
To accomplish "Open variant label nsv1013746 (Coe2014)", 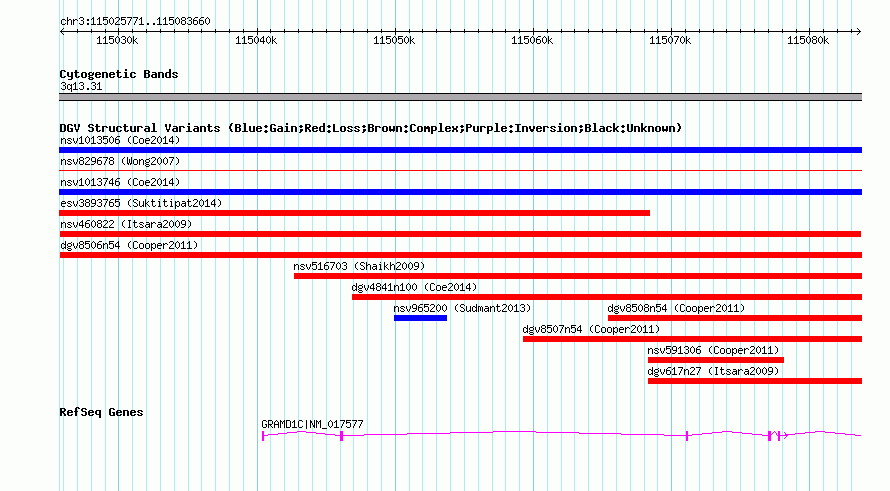I will [120, 182].
